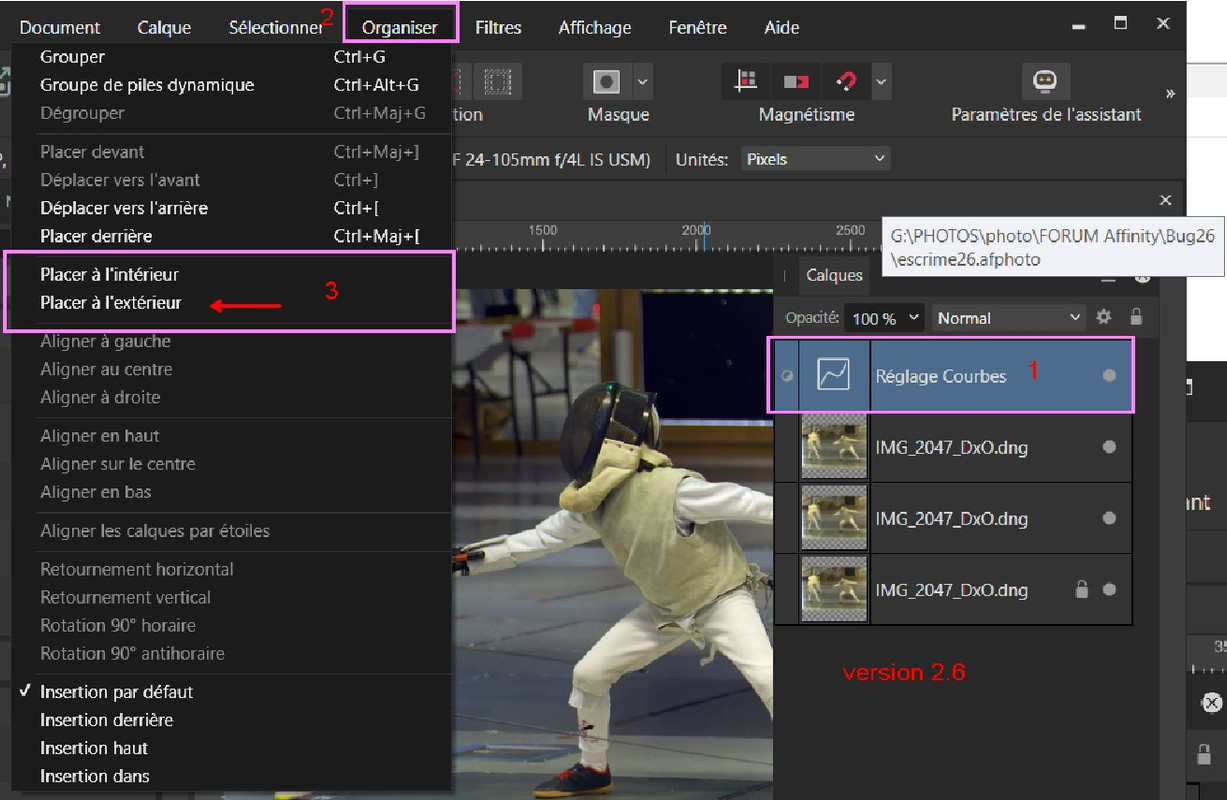Screen dimensions: 1227x800
Task: Choose Placer à l'intérieur
Action: pos(230,274)
